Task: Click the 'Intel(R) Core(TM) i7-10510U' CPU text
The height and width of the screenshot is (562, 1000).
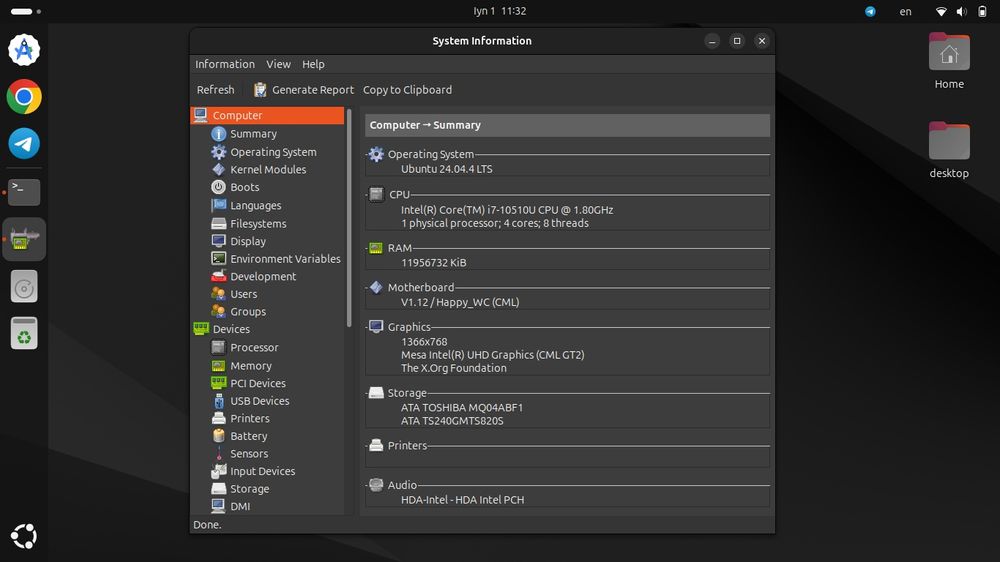Action: click(x=507, y=210)
